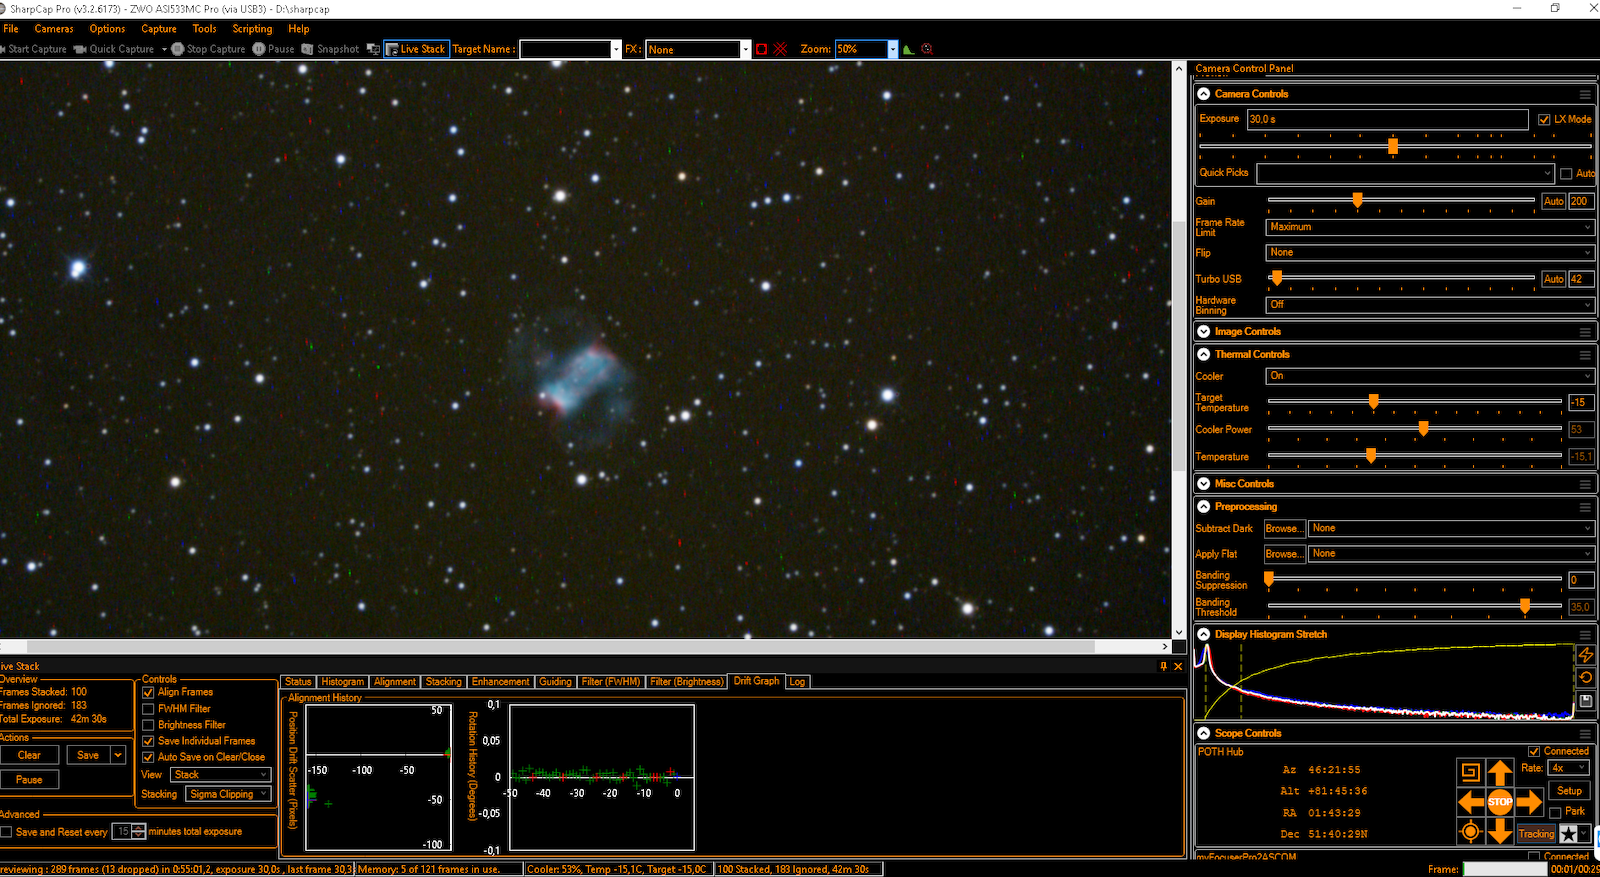Toggle the Tracking button
Image resolution: width=1600 pixels, height=877 pixels.
coord(1536,834)
